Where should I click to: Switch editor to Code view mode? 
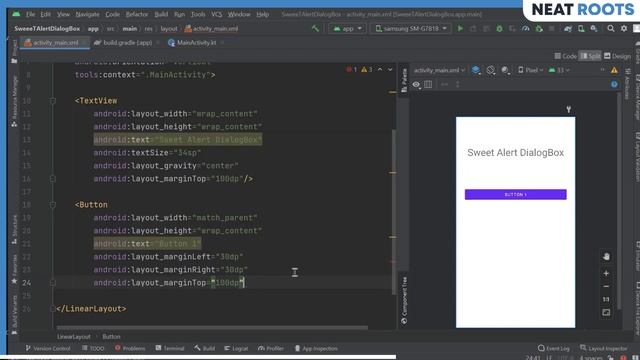pyautogui.click(x=565, y=56)
